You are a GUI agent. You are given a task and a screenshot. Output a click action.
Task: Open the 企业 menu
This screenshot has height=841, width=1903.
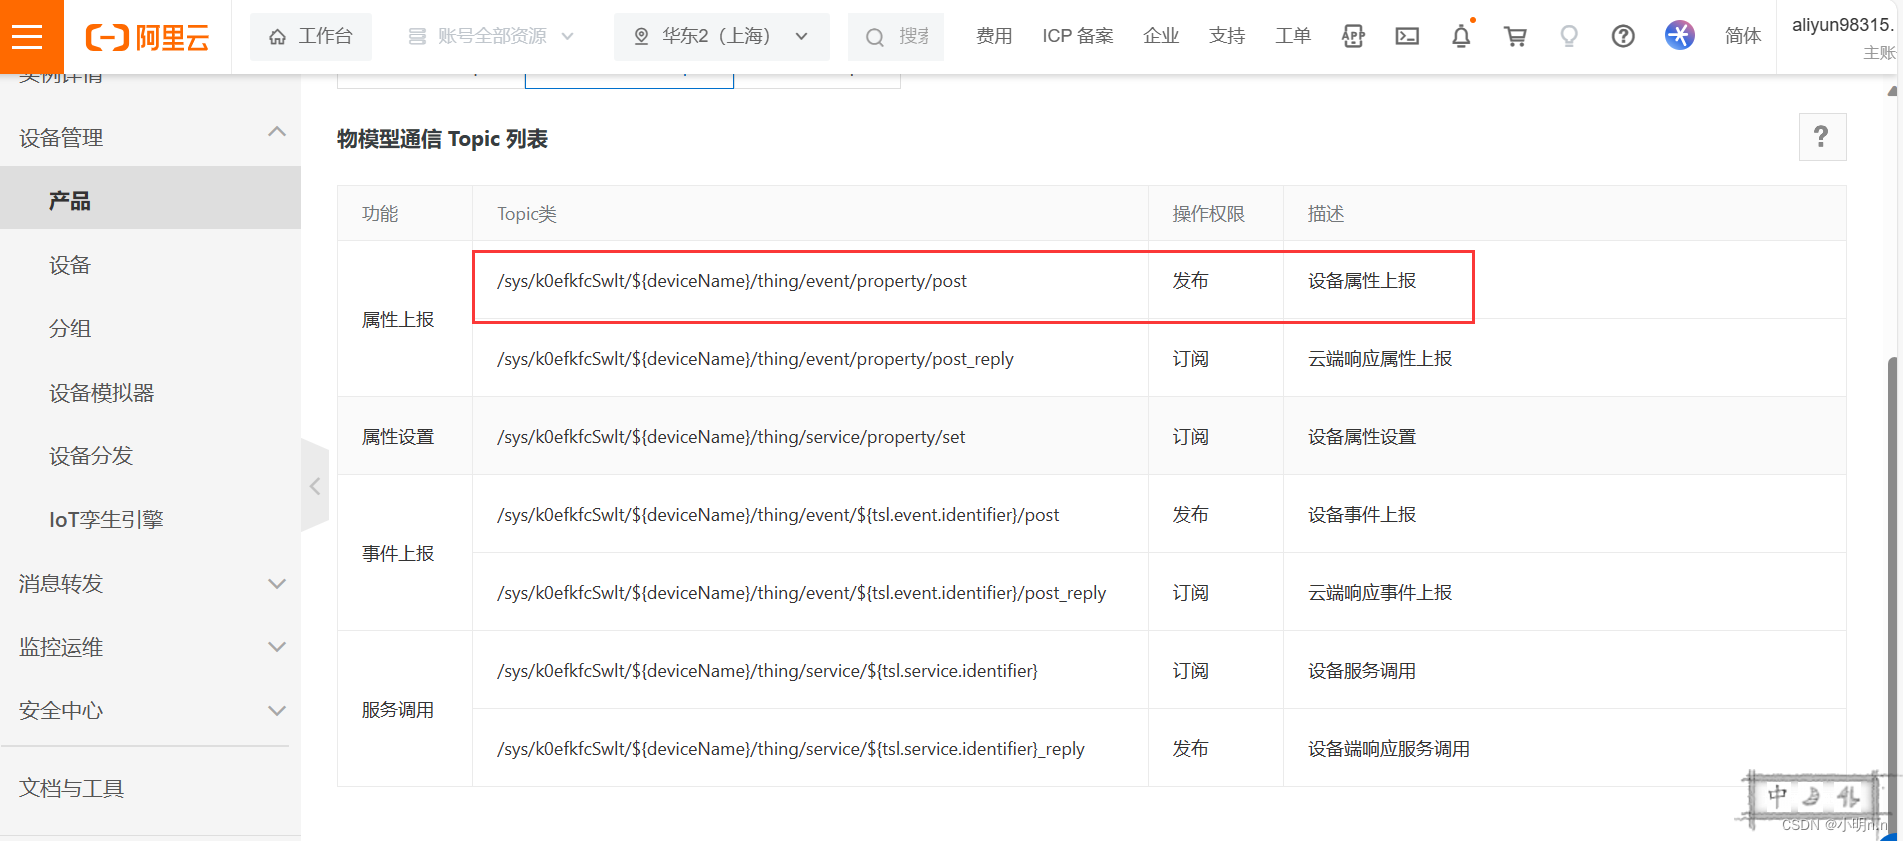(x=1161, y=37)
